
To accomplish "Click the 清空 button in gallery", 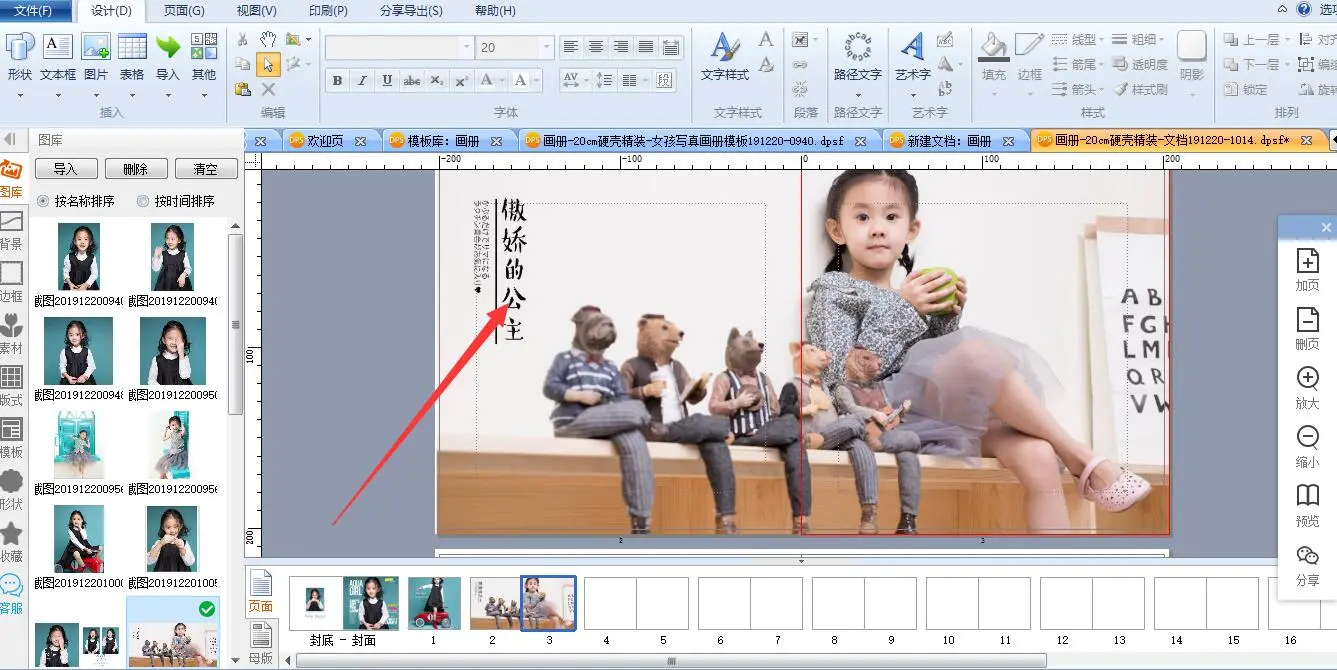I will (x=205, y=169).
